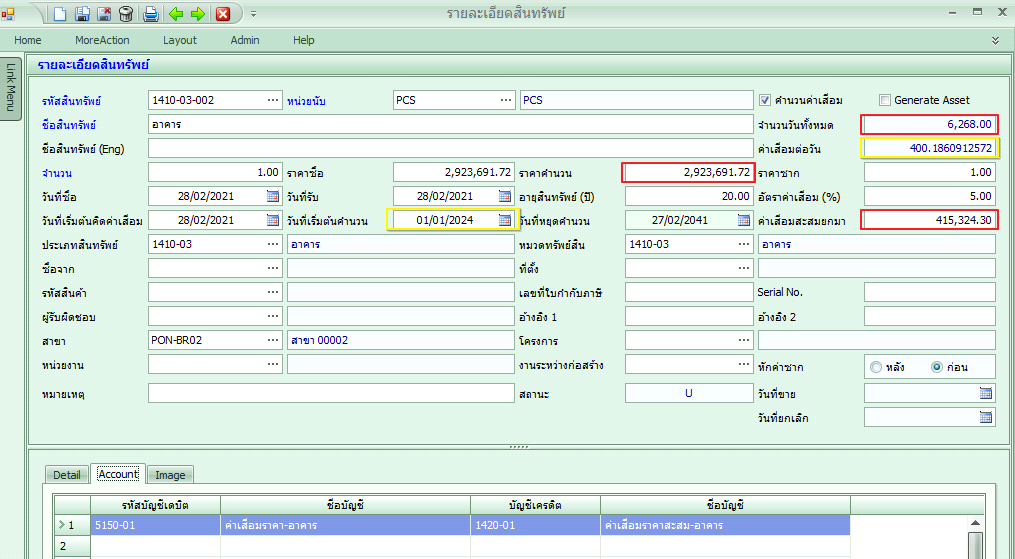Go to previous record with left green arrow
The height and width of the screenshot is (559, 1015).
pyautogui.click(x=176, y=14)
